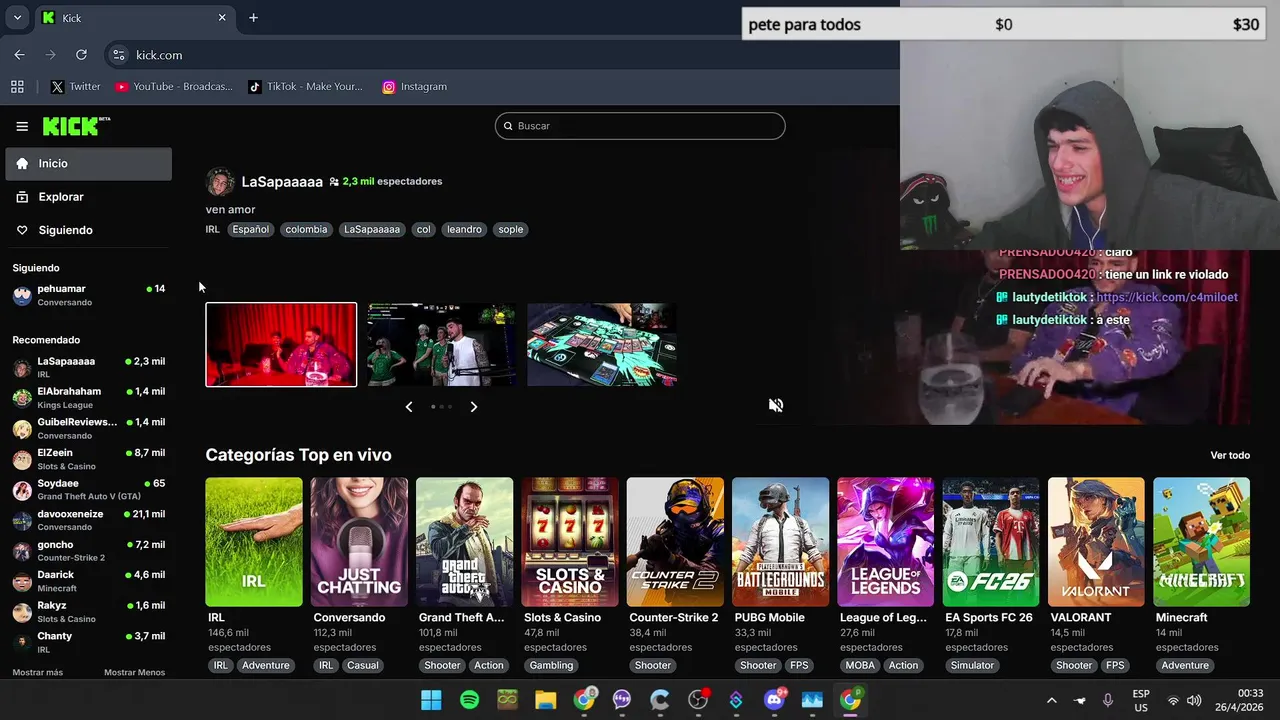The height and width of the screenshot is (720, 1280).
Task: Click the colombia tag
Action: (x=306, y=229)
